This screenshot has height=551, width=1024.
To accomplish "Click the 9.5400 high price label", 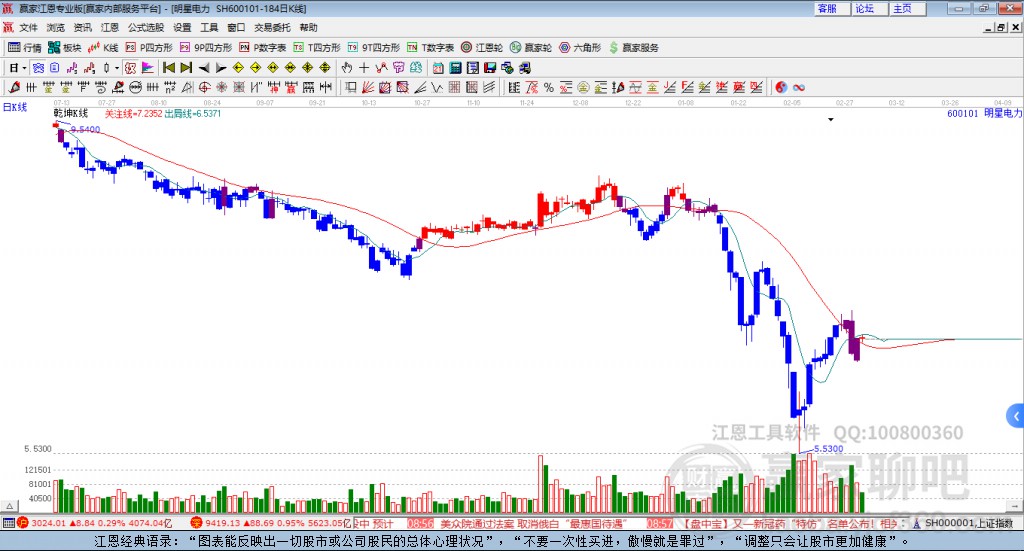I will pyautogui.click(x=86, y=129).
